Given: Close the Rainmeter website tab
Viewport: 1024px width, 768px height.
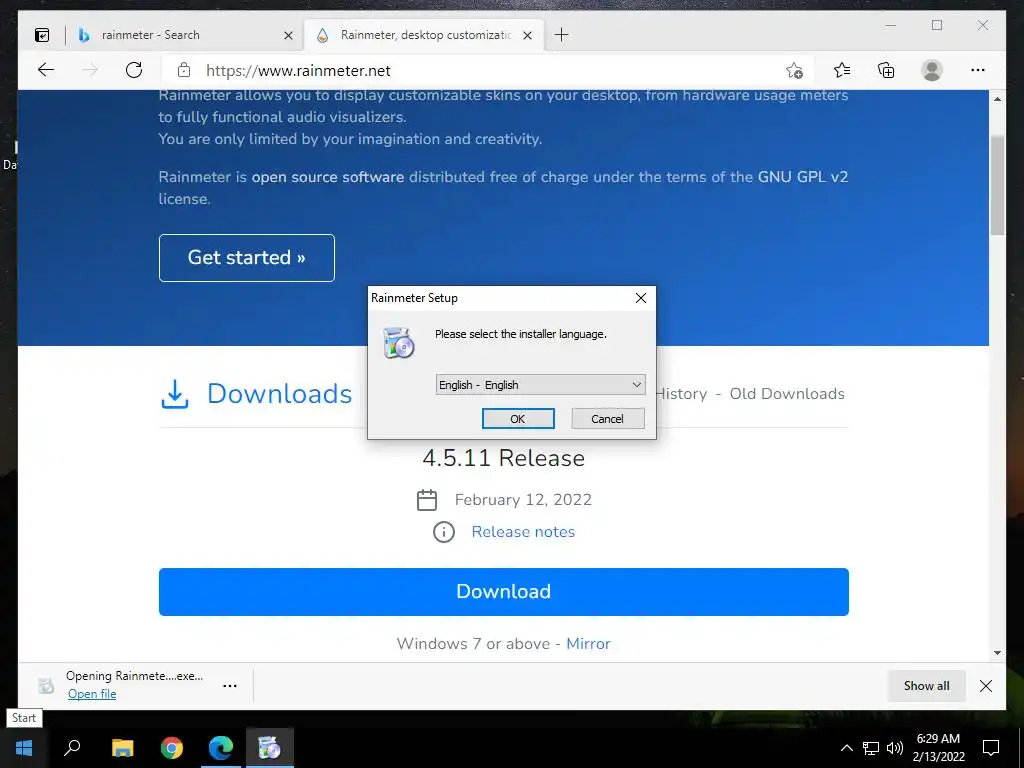Looking at the screenshot, I should click(x=528, y=35).
